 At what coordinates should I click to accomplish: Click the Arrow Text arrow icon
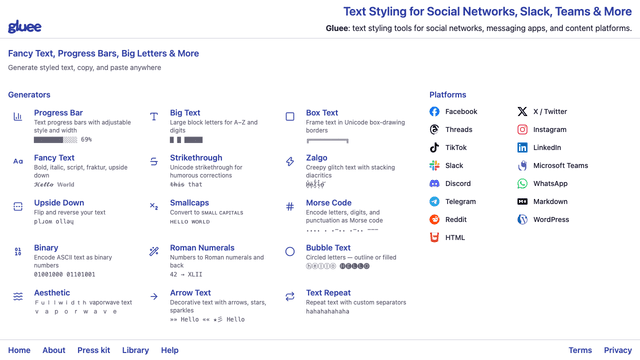click(x=154, y=296)
